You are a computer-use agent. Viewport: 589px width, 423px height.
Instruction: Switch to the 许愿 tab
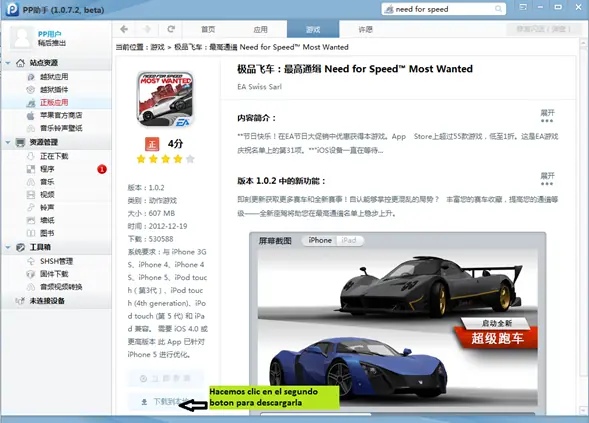click(365, 29)
